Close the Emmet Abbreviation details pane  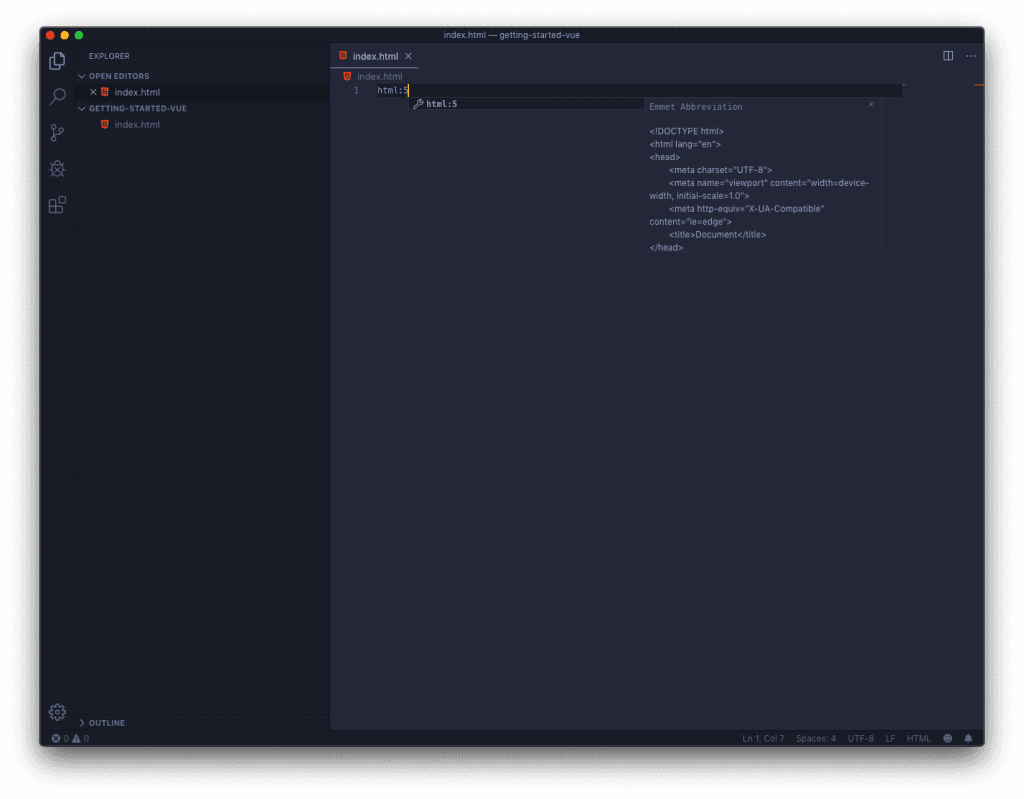click(x=871, y=105)
